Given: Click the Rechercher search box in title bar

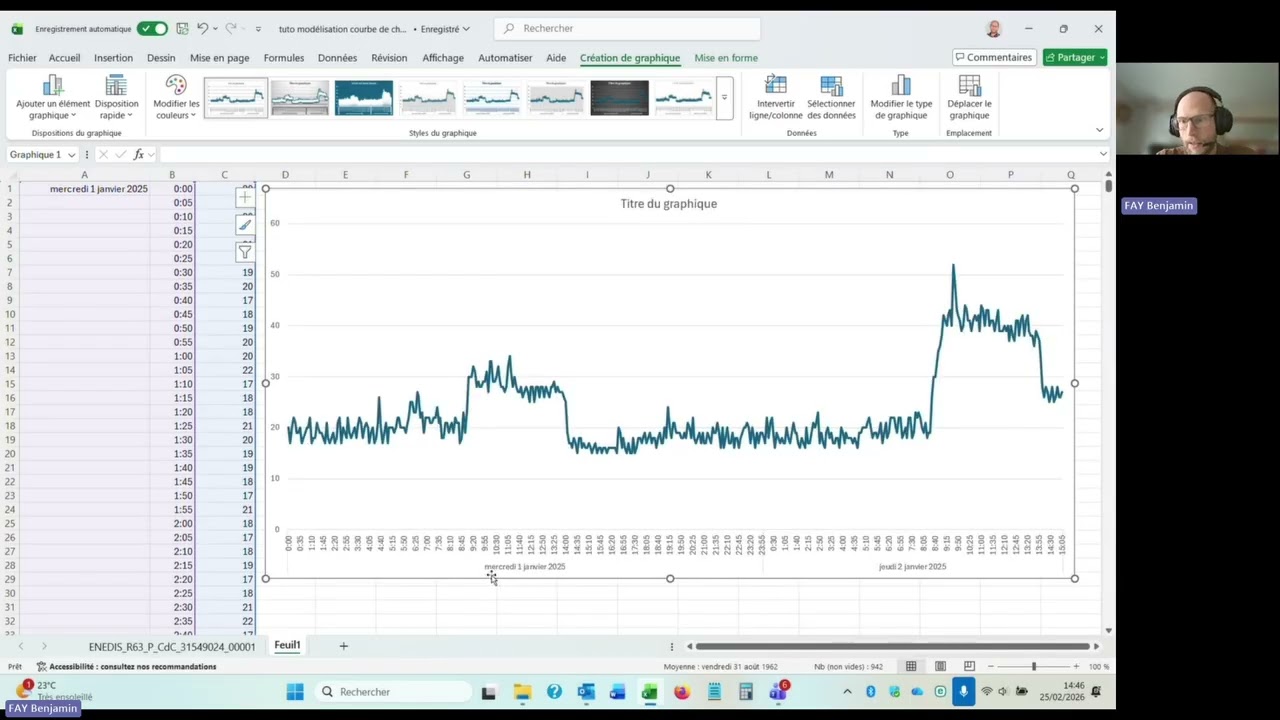Looking at the screenshot, I should coord(628,28).
